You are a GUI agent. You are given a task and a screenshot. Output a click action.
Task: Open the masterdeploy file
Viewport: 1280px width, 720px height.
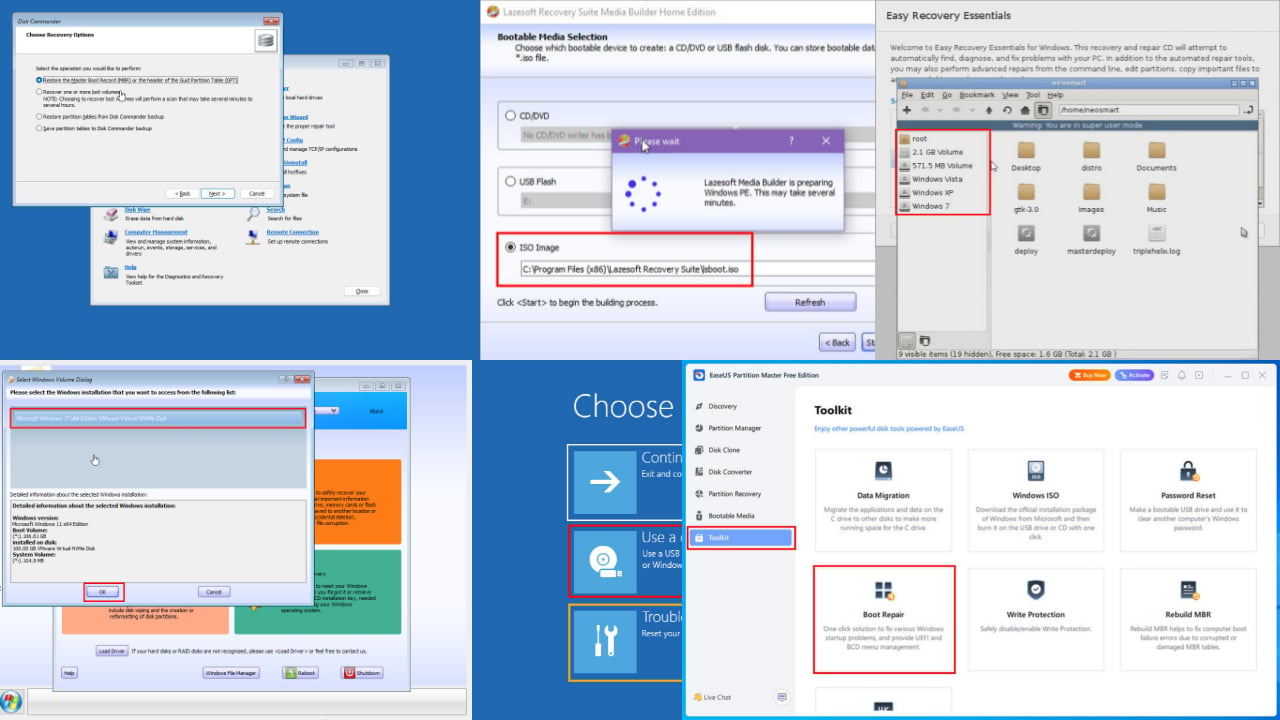[1091, 239]
